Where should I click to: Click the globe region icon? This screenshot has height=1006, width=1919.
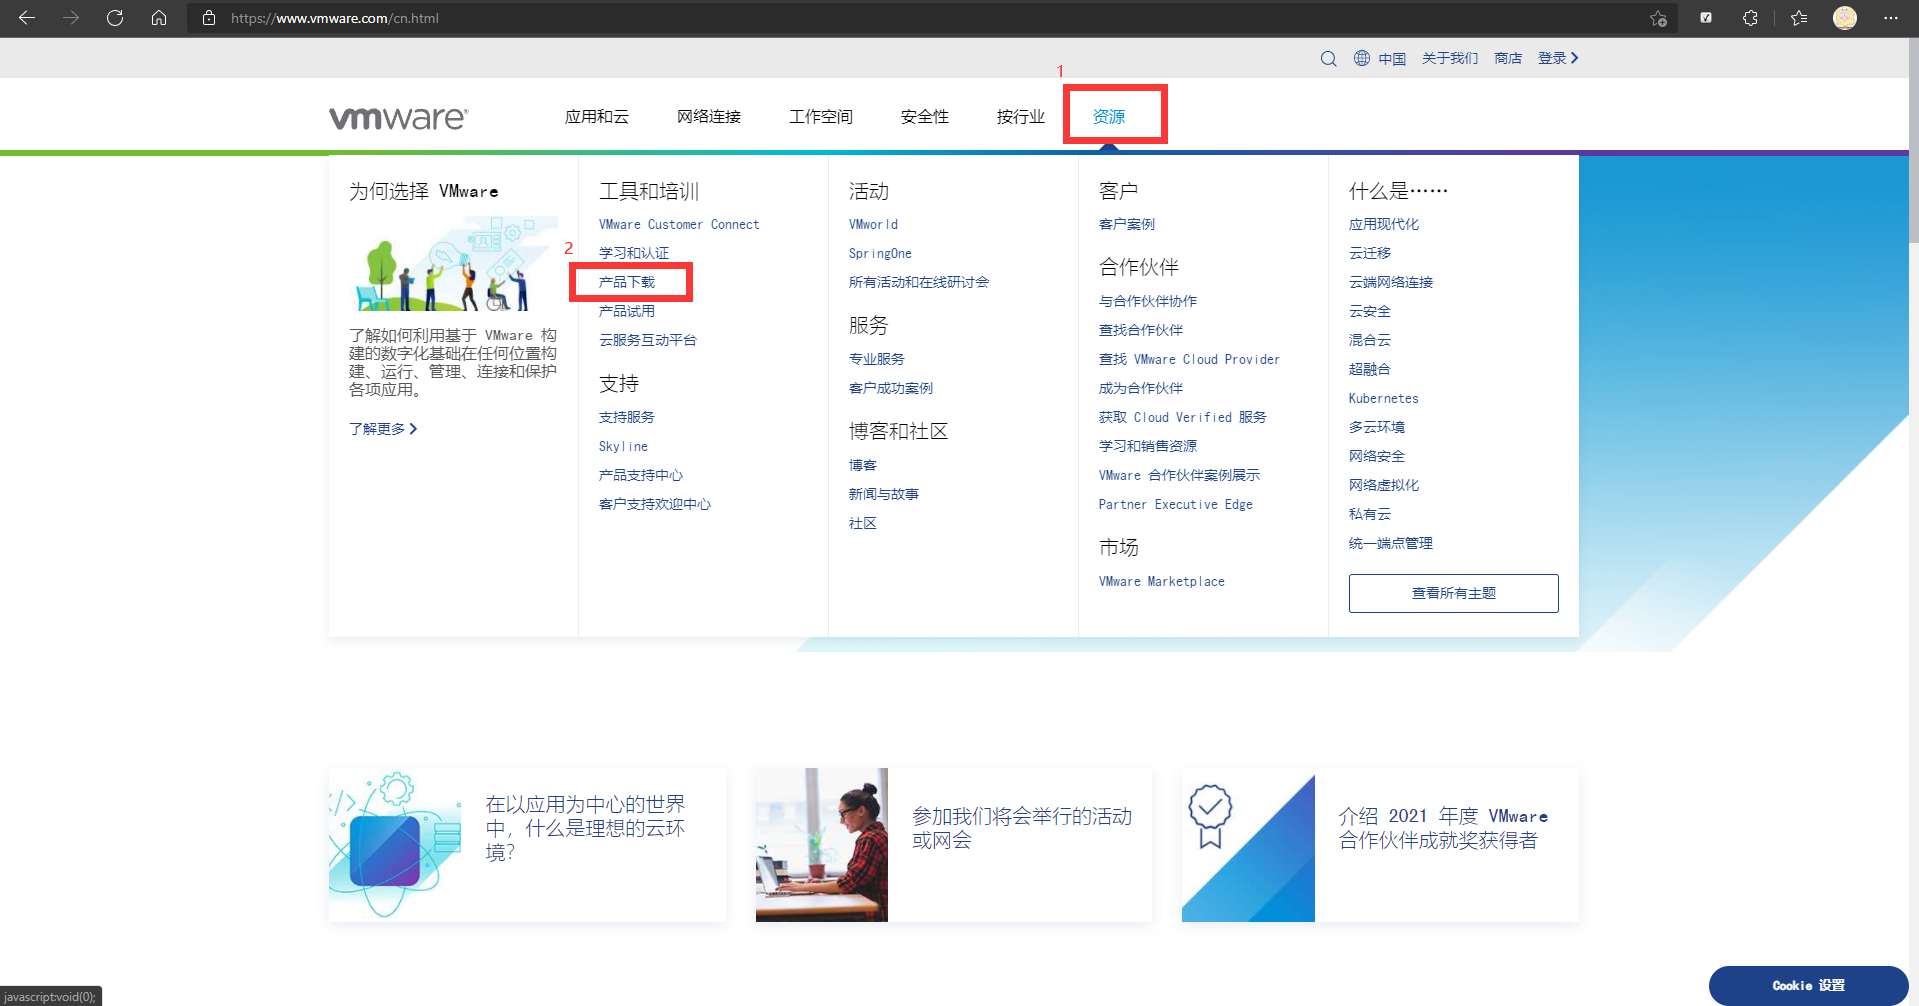(1362, 58)
